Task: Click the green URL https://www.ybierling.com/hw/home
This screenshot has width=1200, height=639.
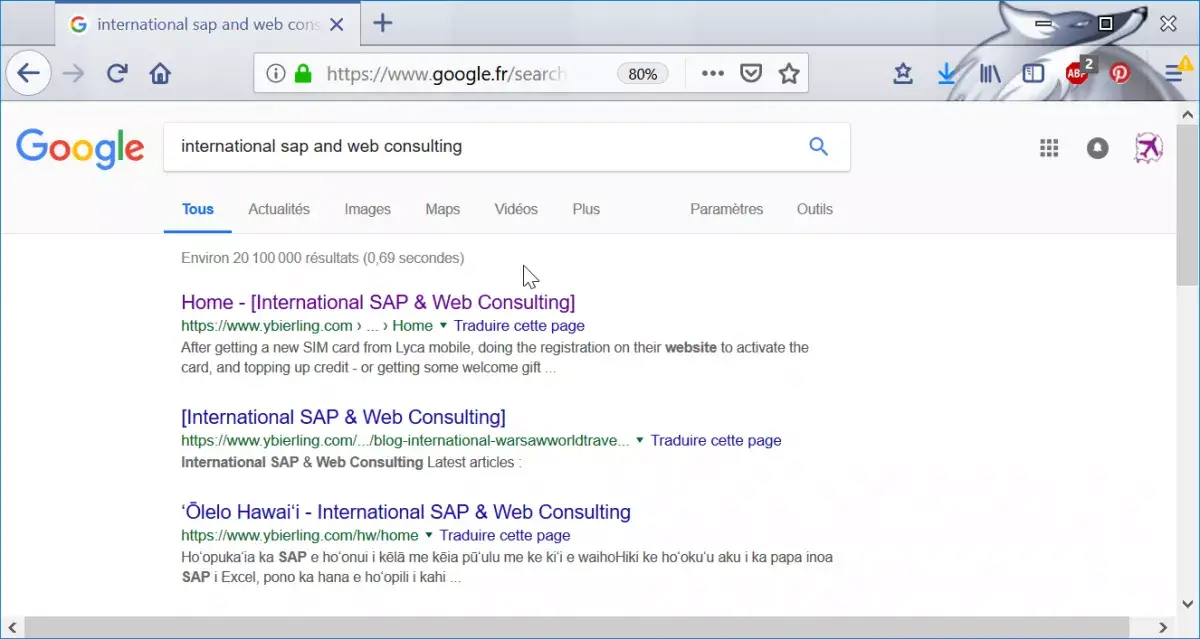Action: tap(300, 536)
